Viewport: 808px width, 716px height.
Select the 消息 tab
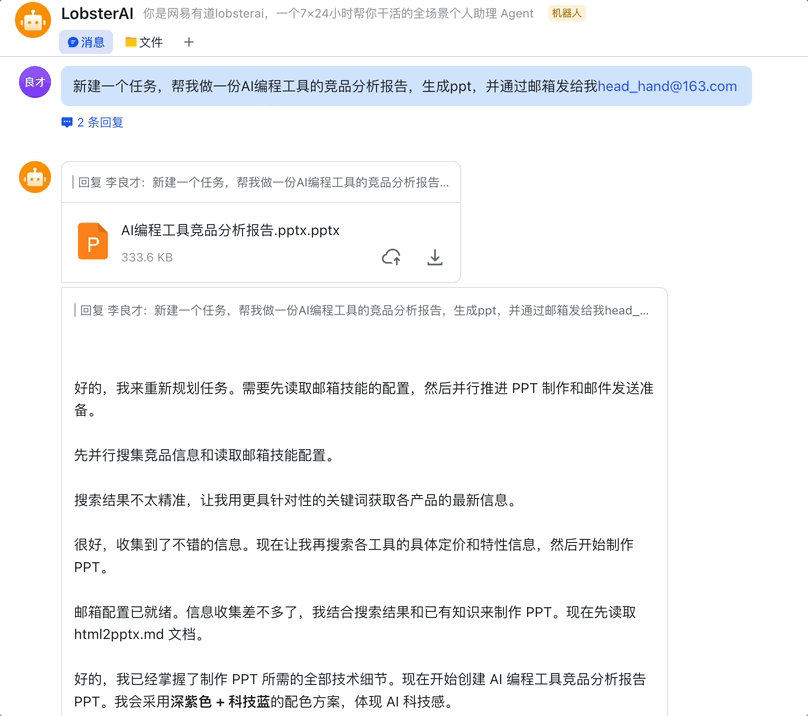[86, 41]
